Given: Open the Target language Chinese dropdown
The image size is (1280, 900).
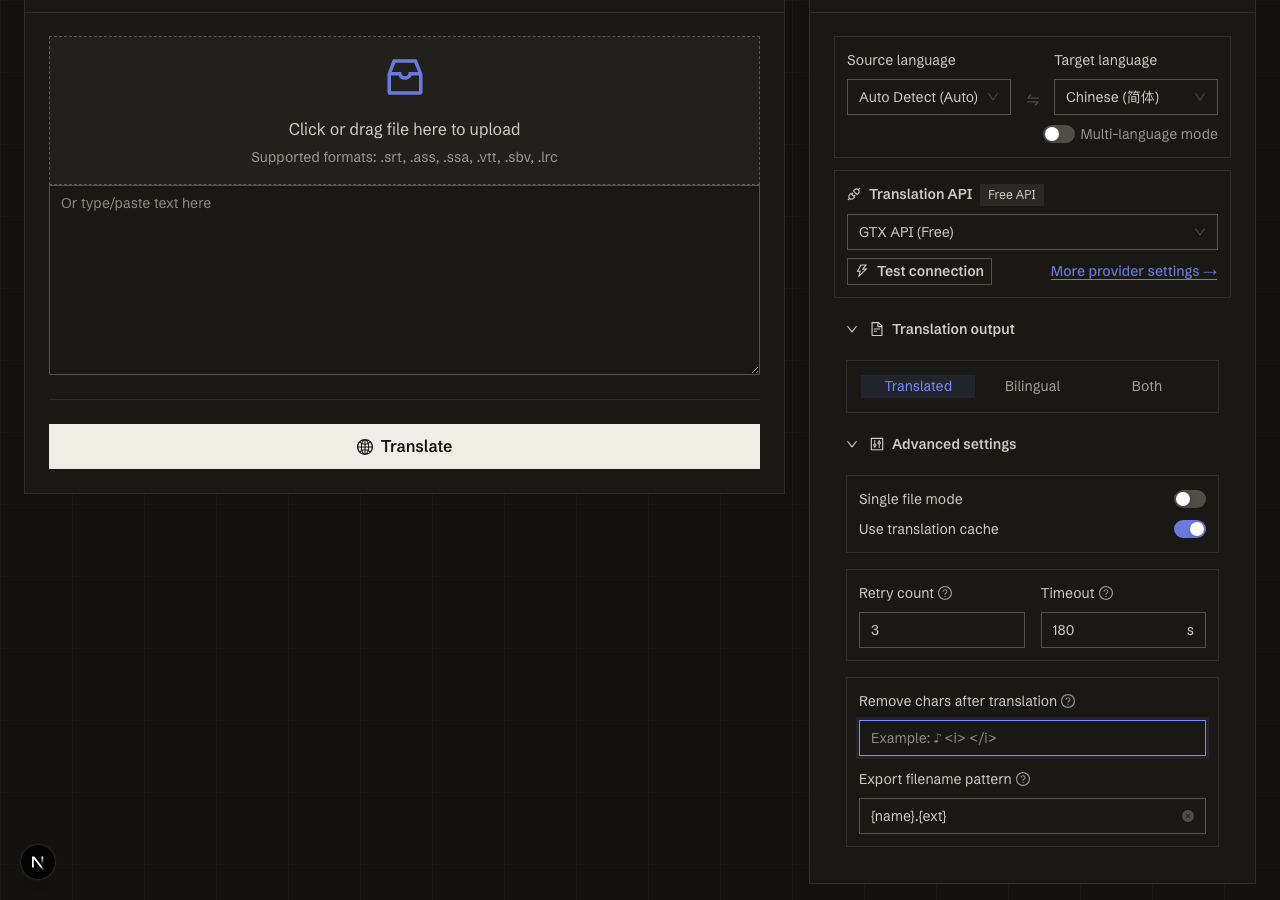Looking at the screenshot, I should pyautogui.click(x=1136, y=97).
